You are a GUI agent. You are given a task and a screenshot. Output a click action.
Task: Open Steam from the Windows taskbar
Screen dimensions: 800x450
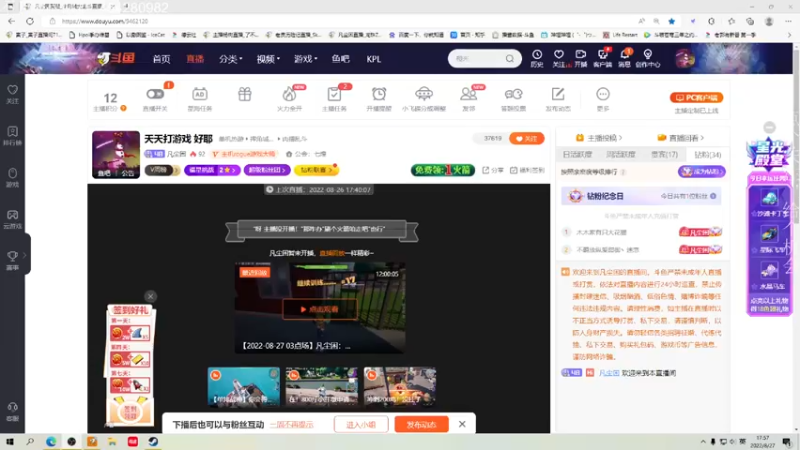(x=153, y=441)
